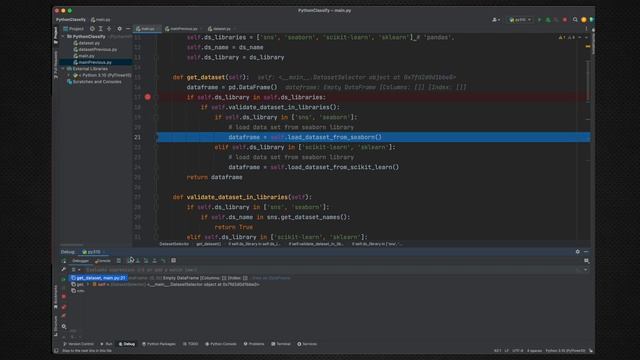This screenshot has height=360, width=640.
Task: Open Search Everywhere magnifier icon
Action: (575, 20)
